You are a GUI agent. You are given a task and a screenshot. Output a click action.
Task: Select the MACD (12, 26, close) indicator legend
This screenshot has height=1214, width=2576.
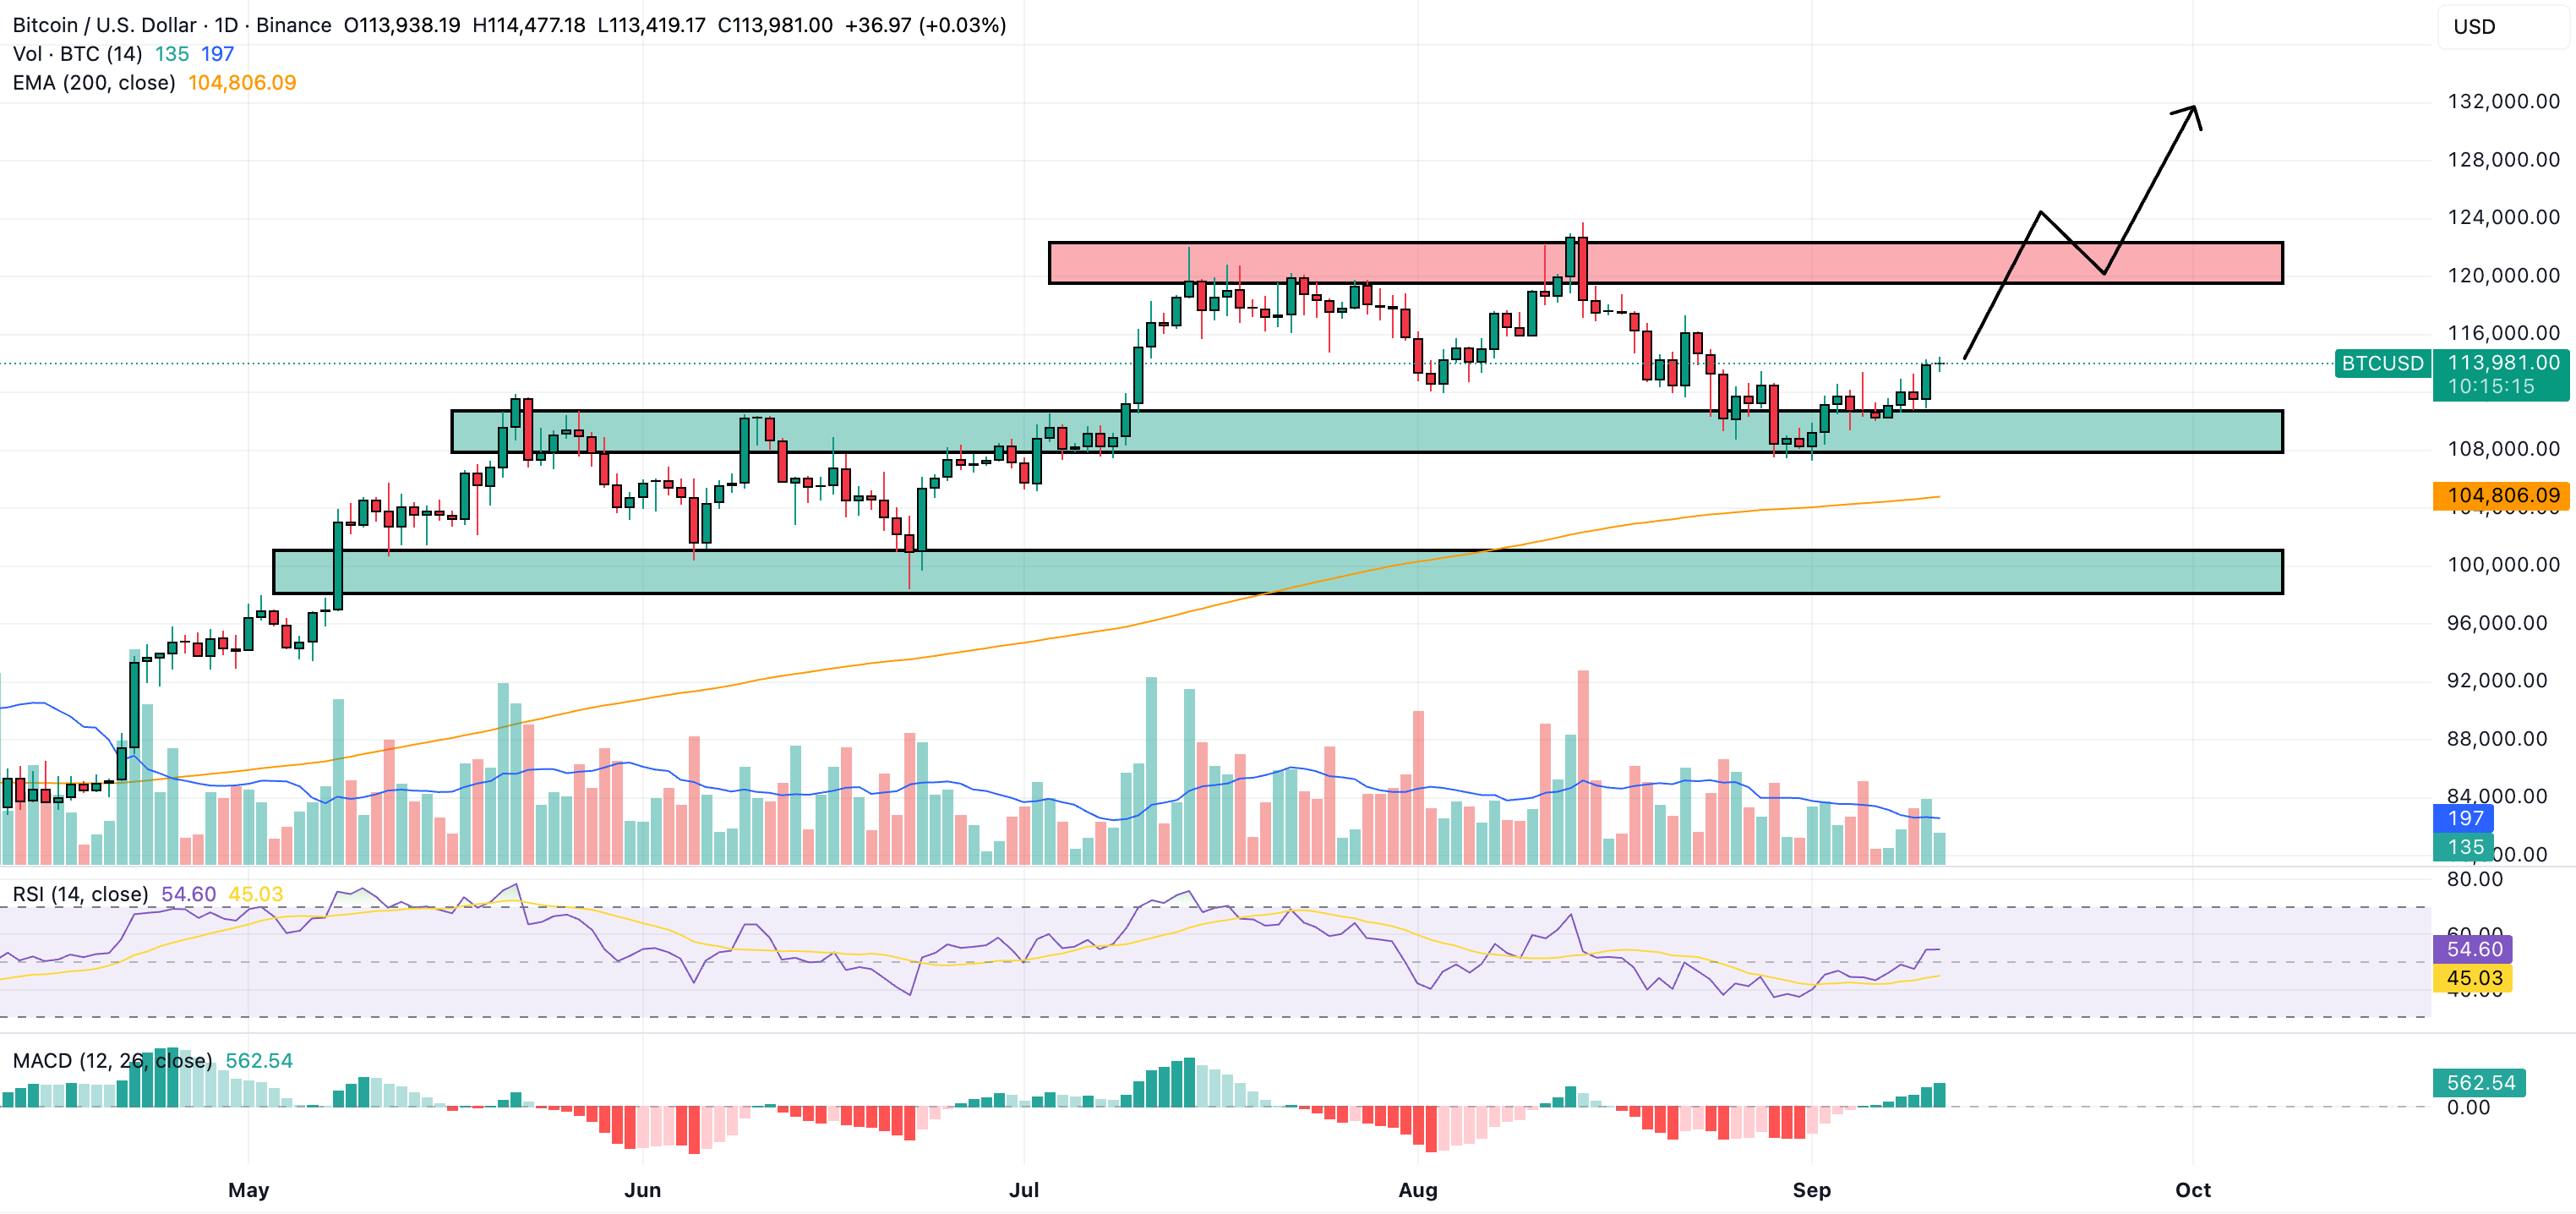(x=112, y=1060)
